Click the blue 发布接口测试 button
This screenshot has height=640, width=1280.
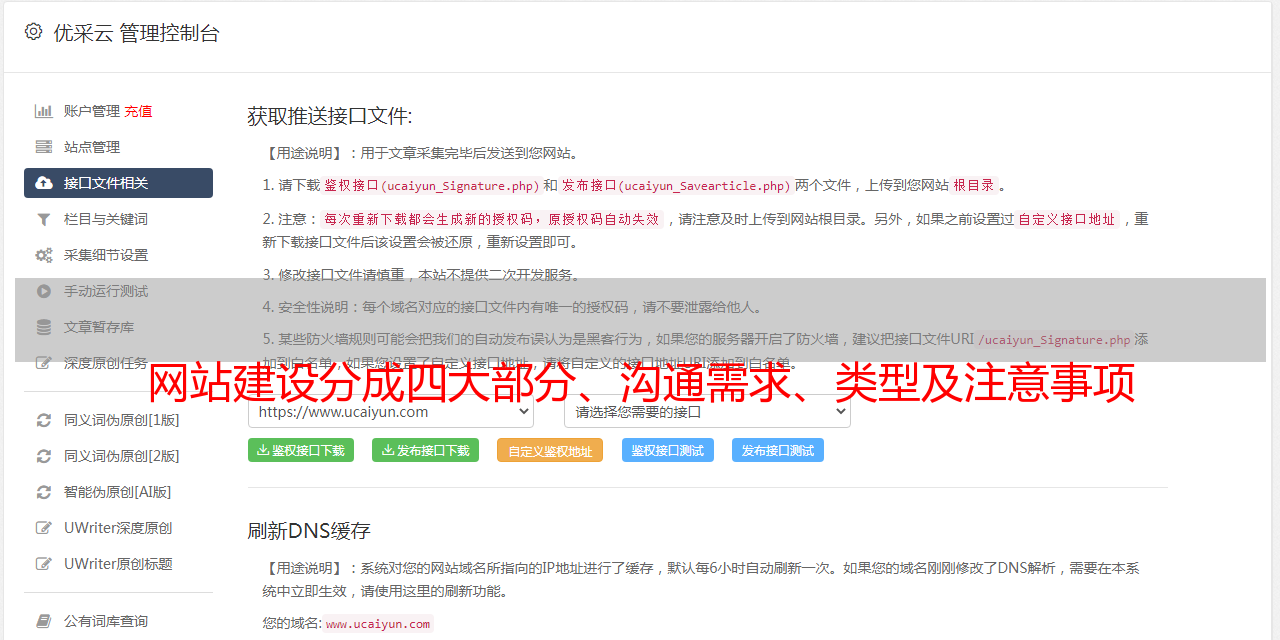778,450
